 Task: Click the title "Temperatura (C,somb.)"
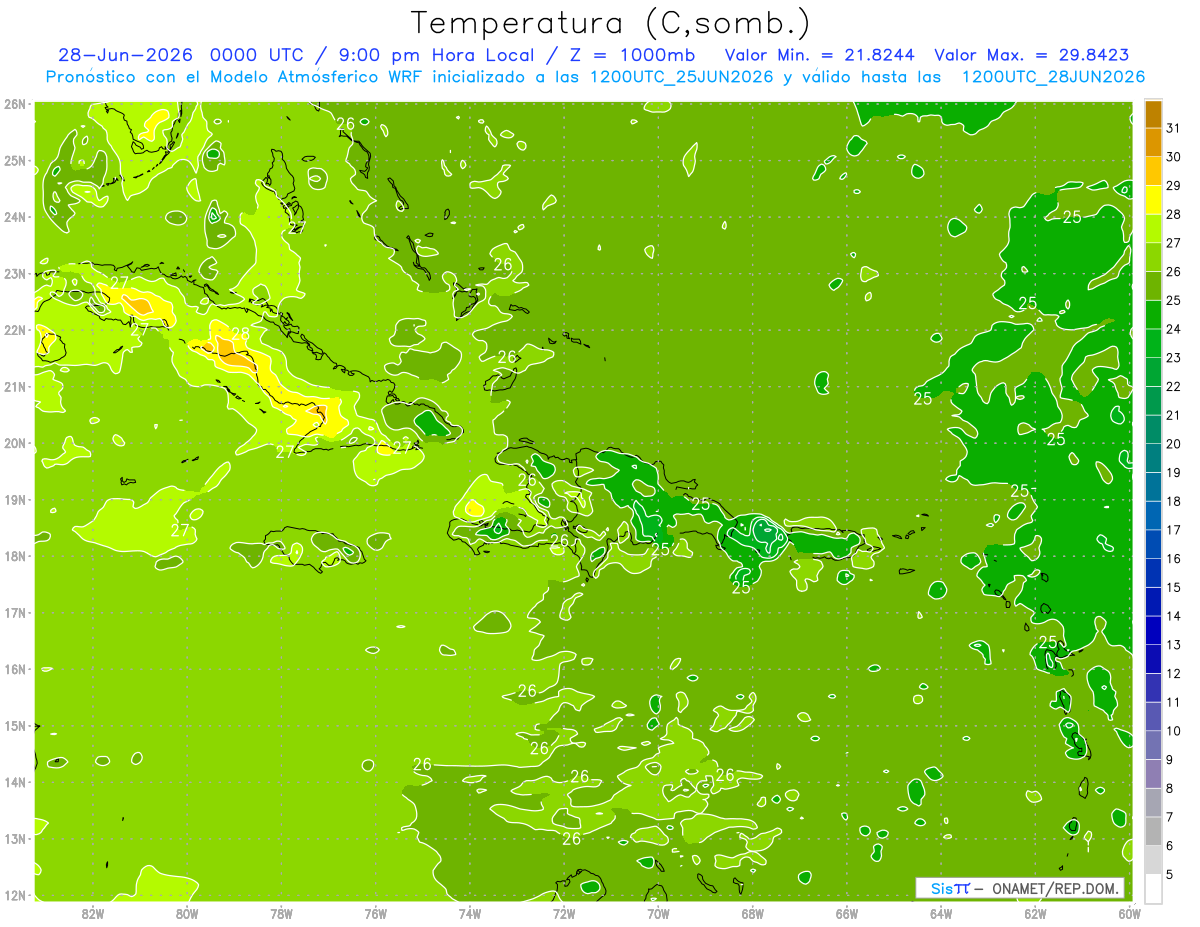tap(611, 23)
